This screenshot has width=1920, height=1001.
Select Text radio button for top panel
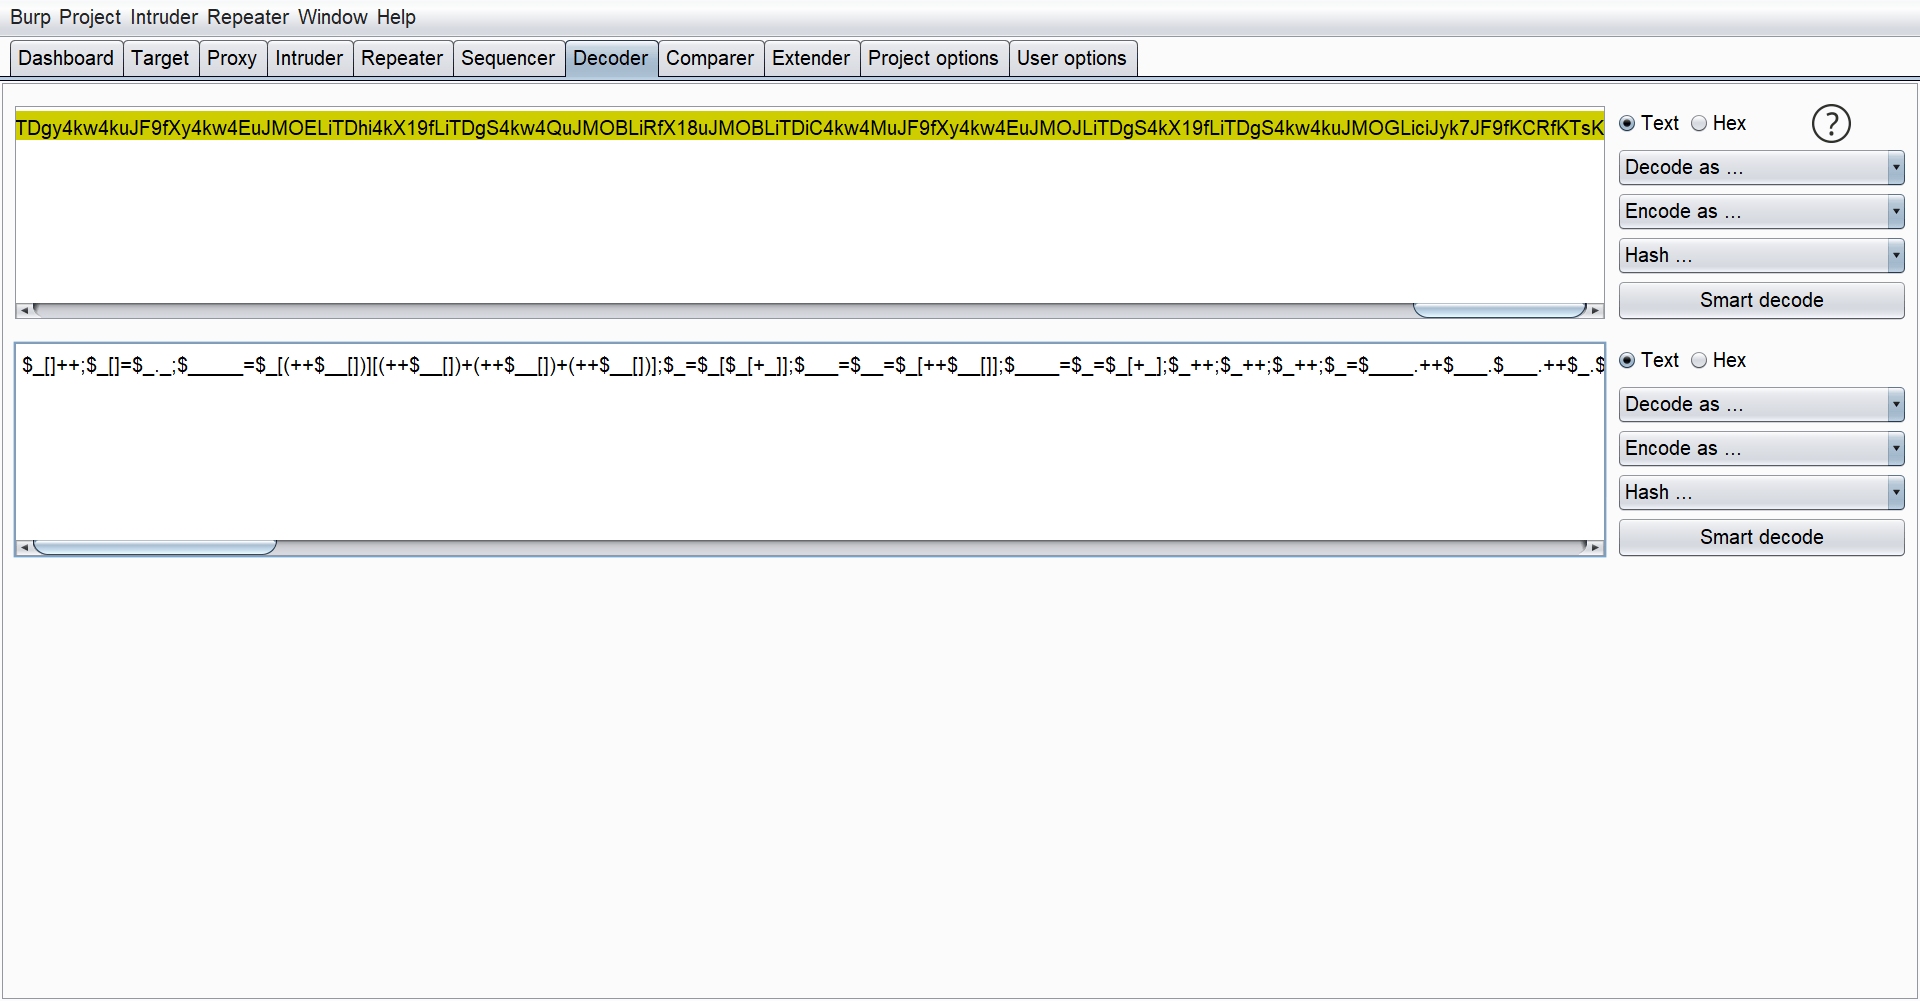[x=1627, y=123]
